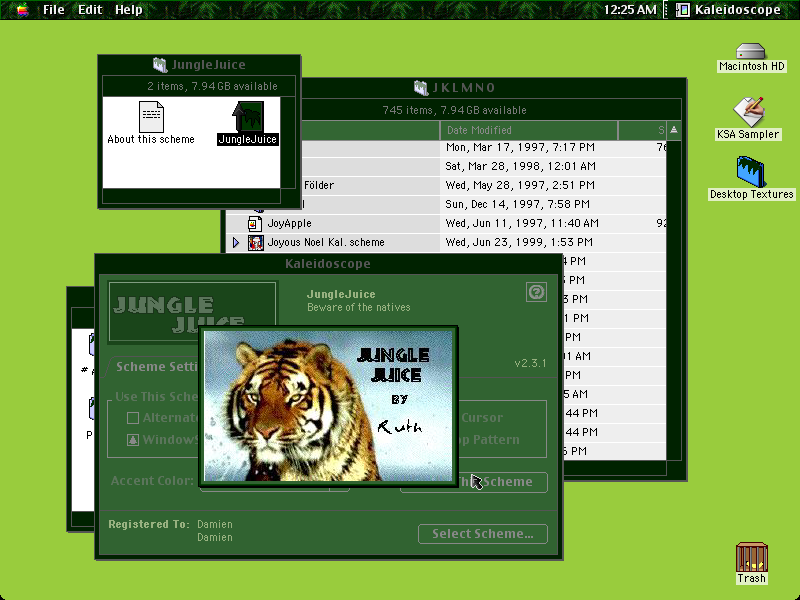Click the Kaleidoscope window title bar
Screen dimensions: 800x600
point(328,264)
